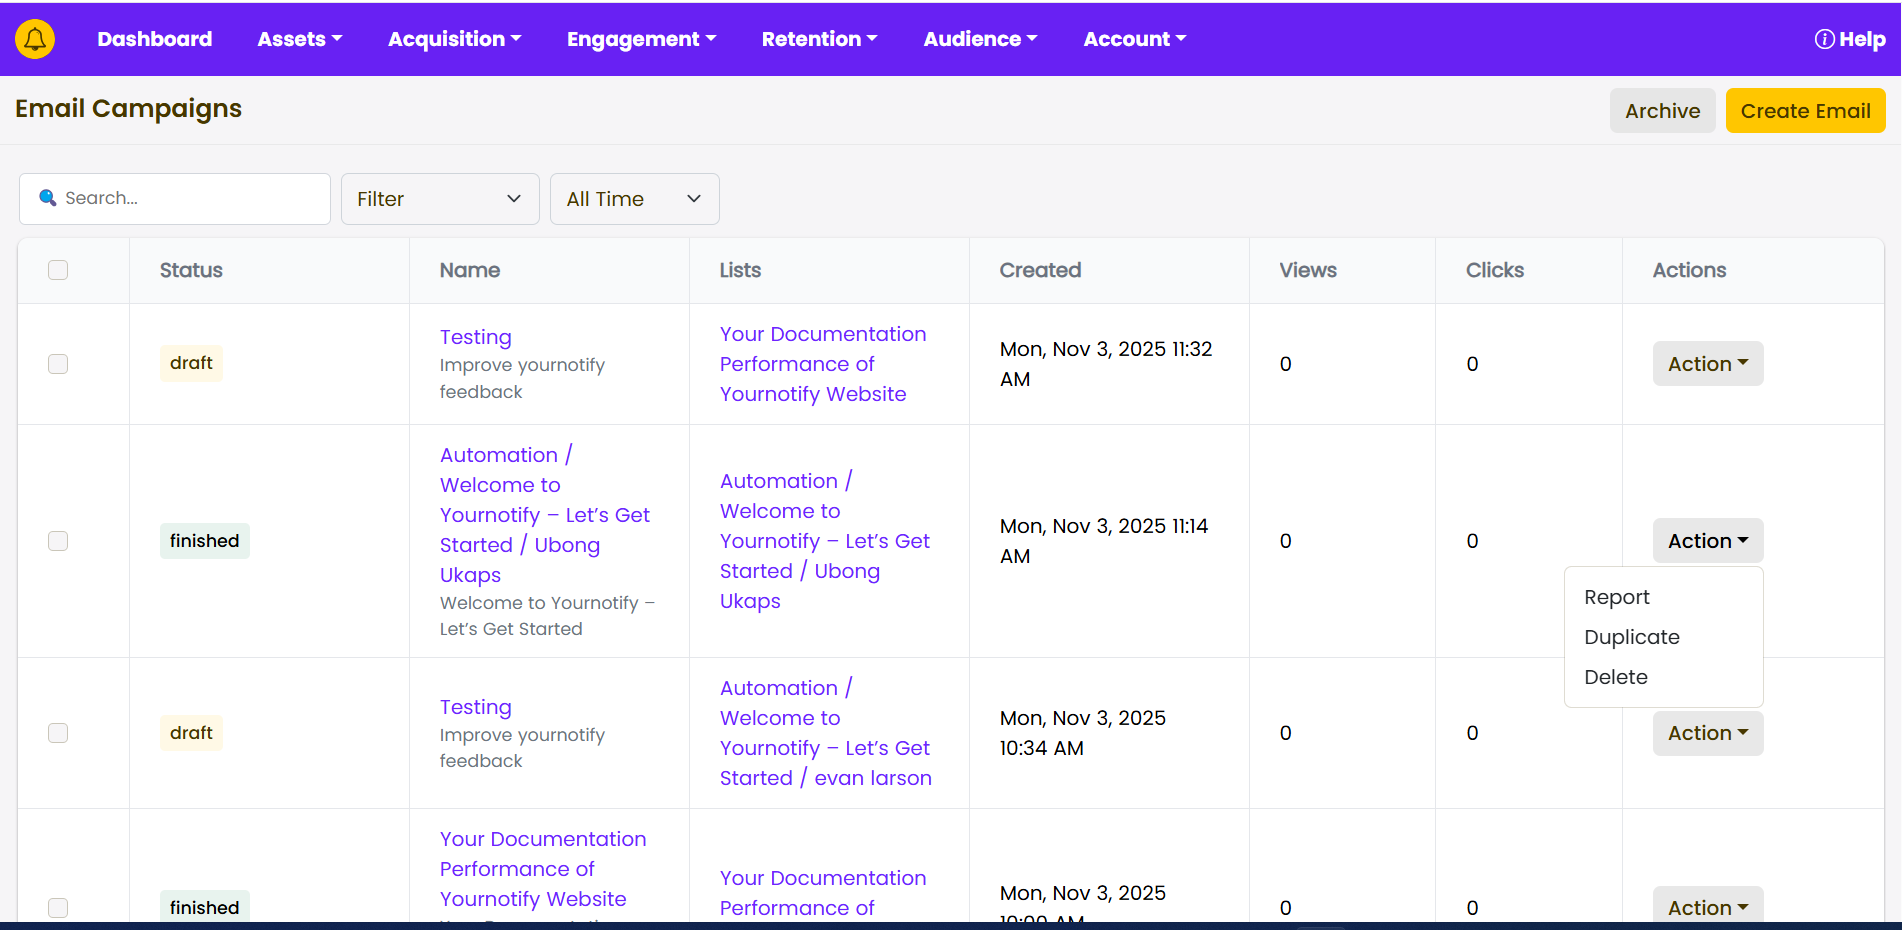Expand the All Time date dropdown
This screenshot has height=930, width=1902.
(x=634, y=199)
